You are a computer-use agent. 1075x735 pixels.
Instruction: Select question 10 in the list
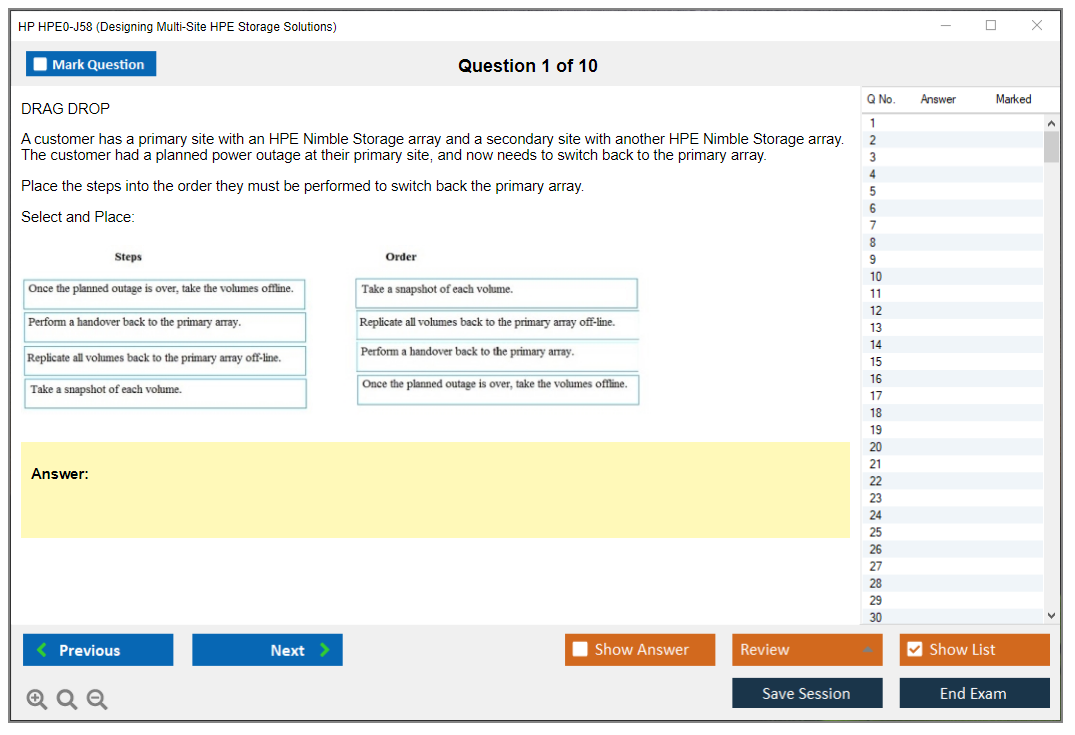click(x=876, y=276)
